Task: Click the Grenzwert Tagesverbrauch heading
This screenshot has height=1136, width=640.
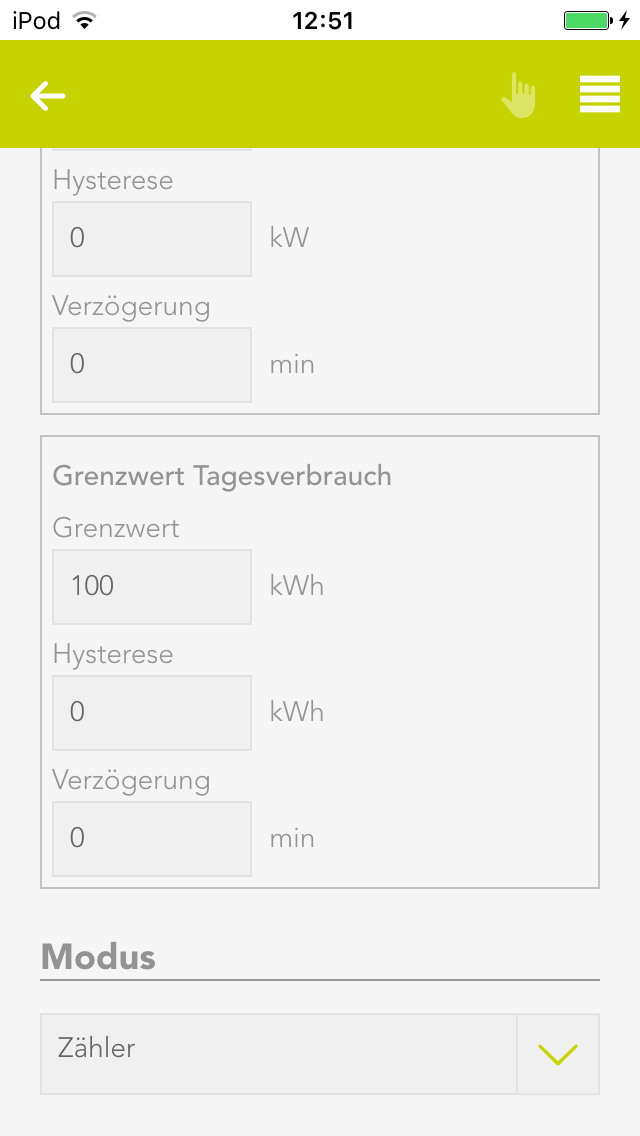Action: [222, 476]
